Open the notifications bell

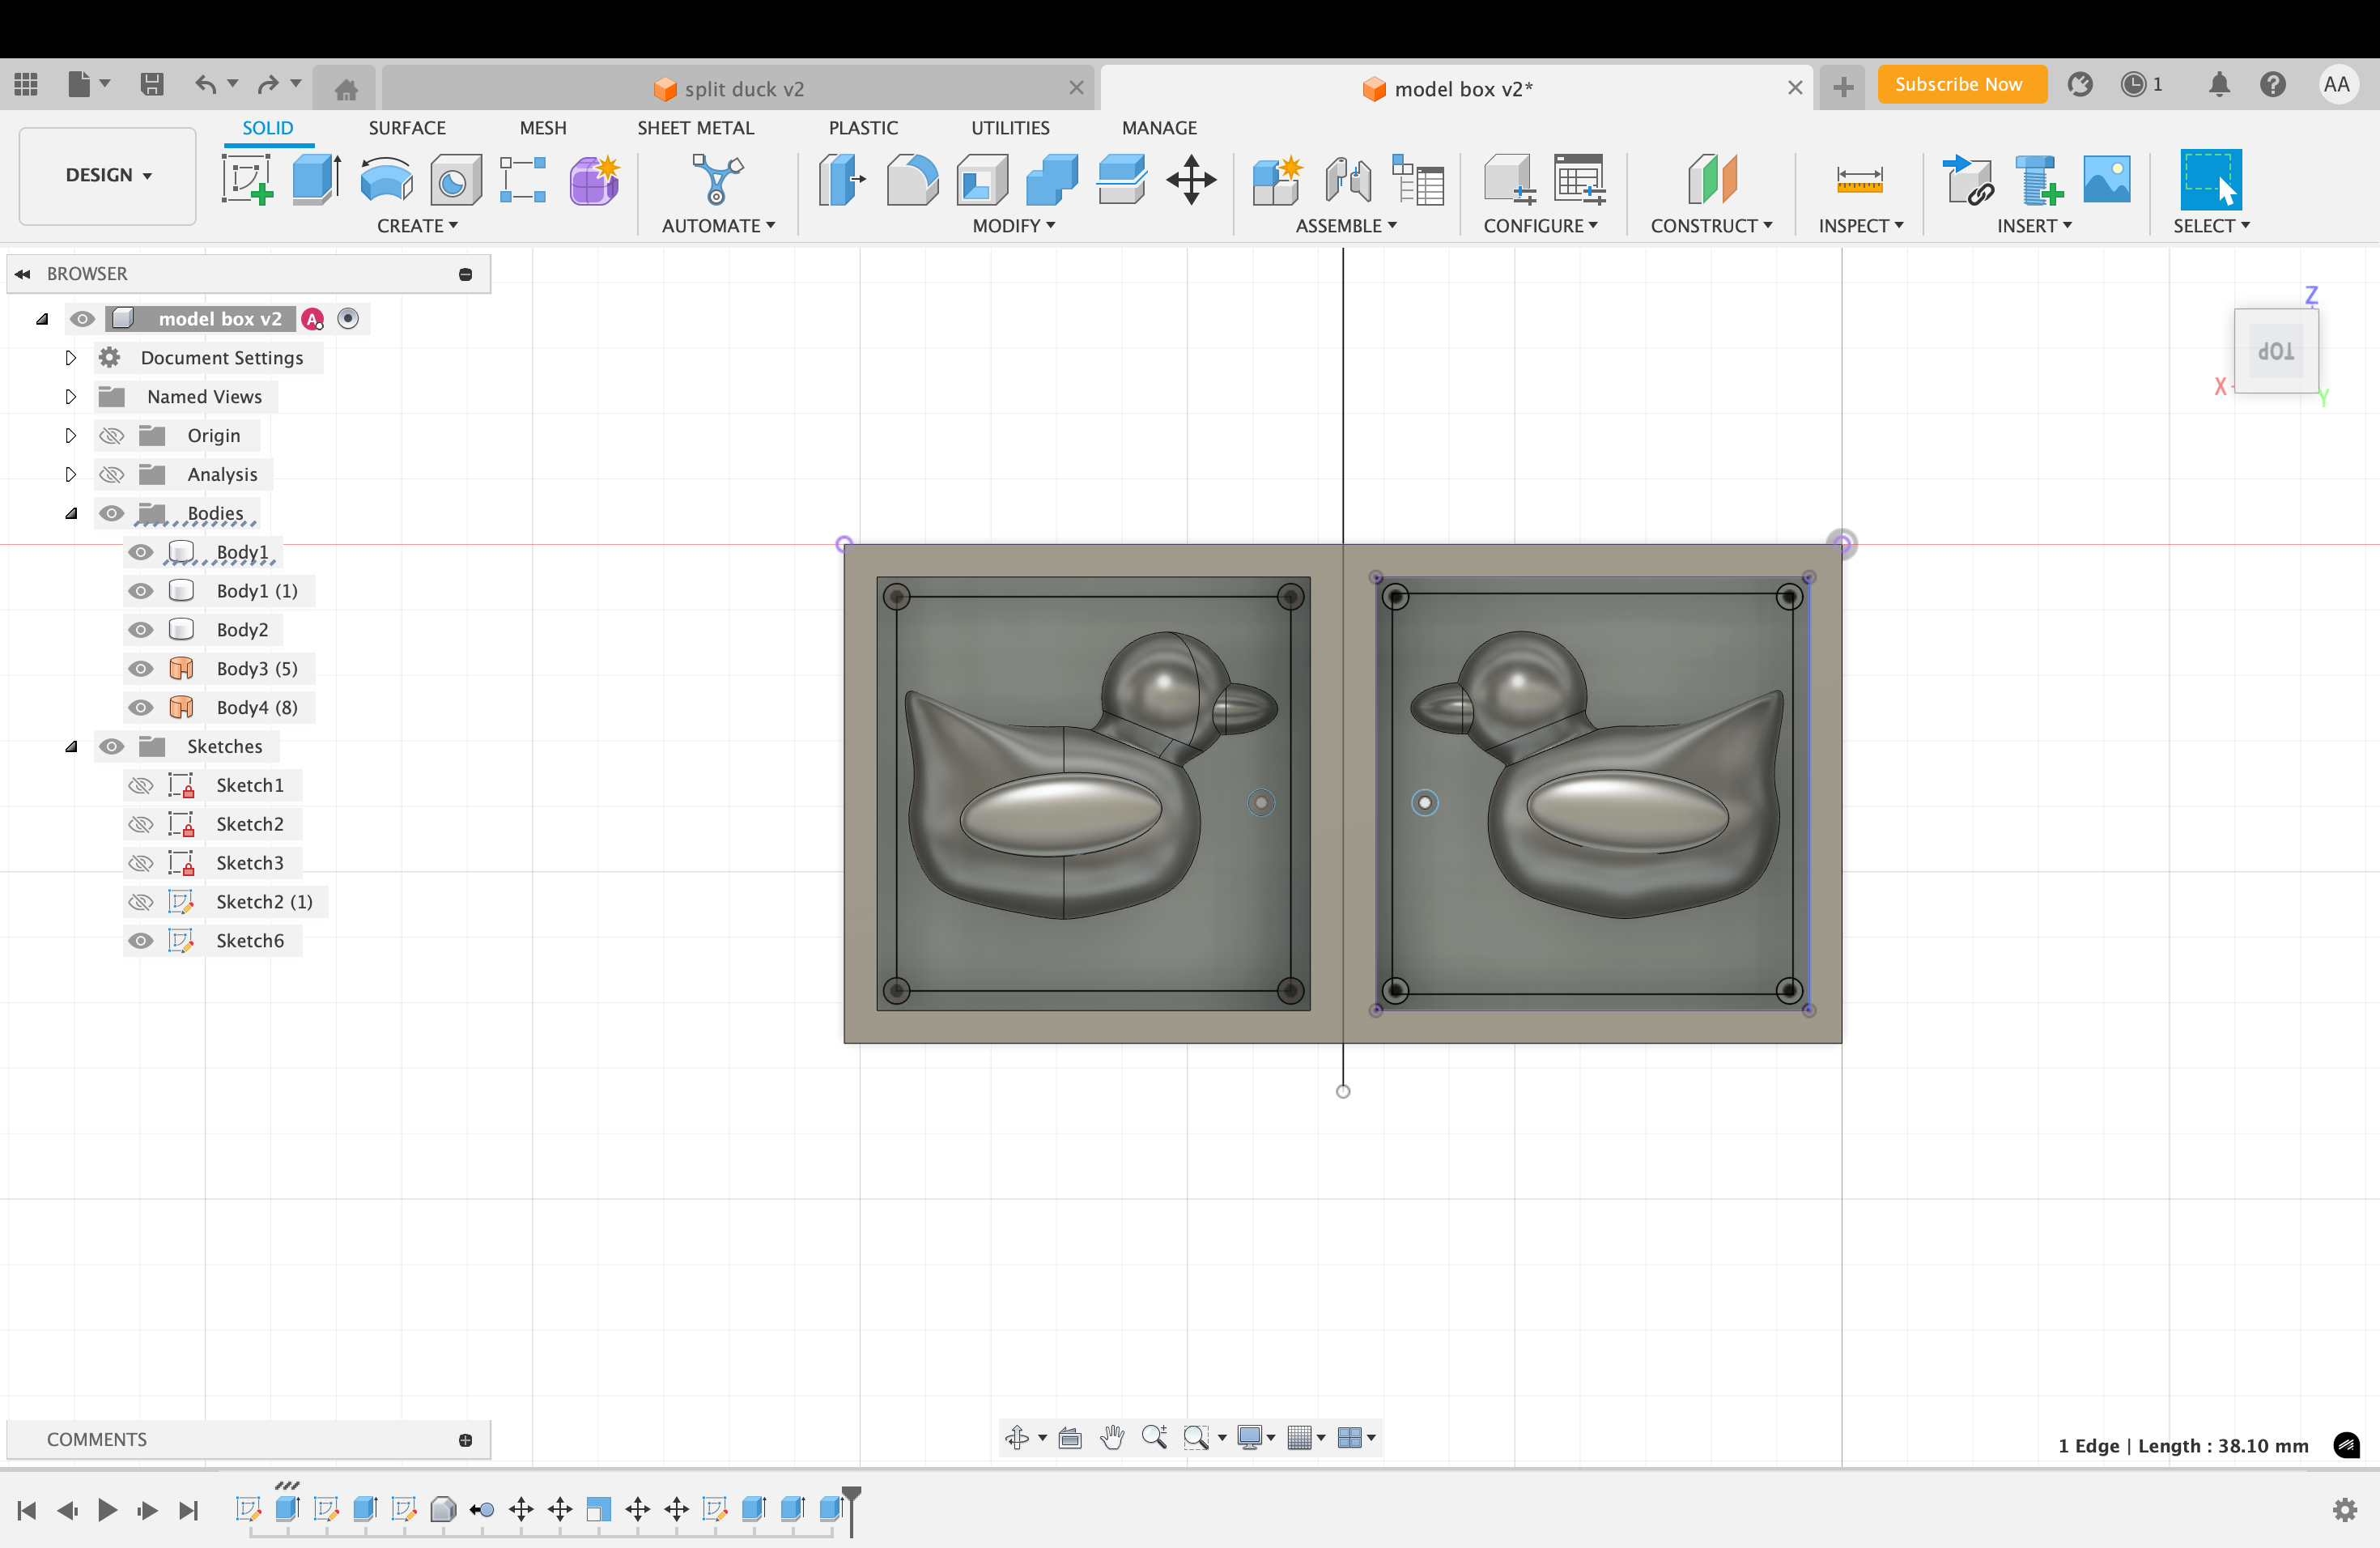(2219, 85)
